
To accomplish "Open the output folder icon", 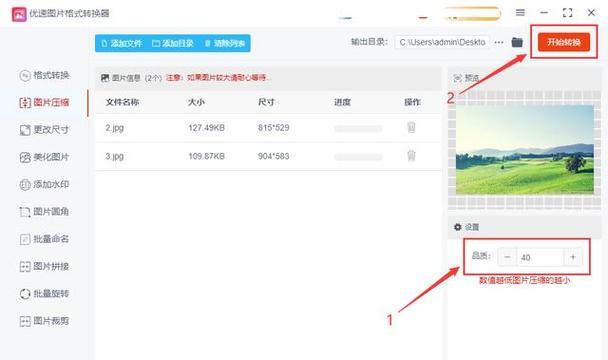I will 517,42.
